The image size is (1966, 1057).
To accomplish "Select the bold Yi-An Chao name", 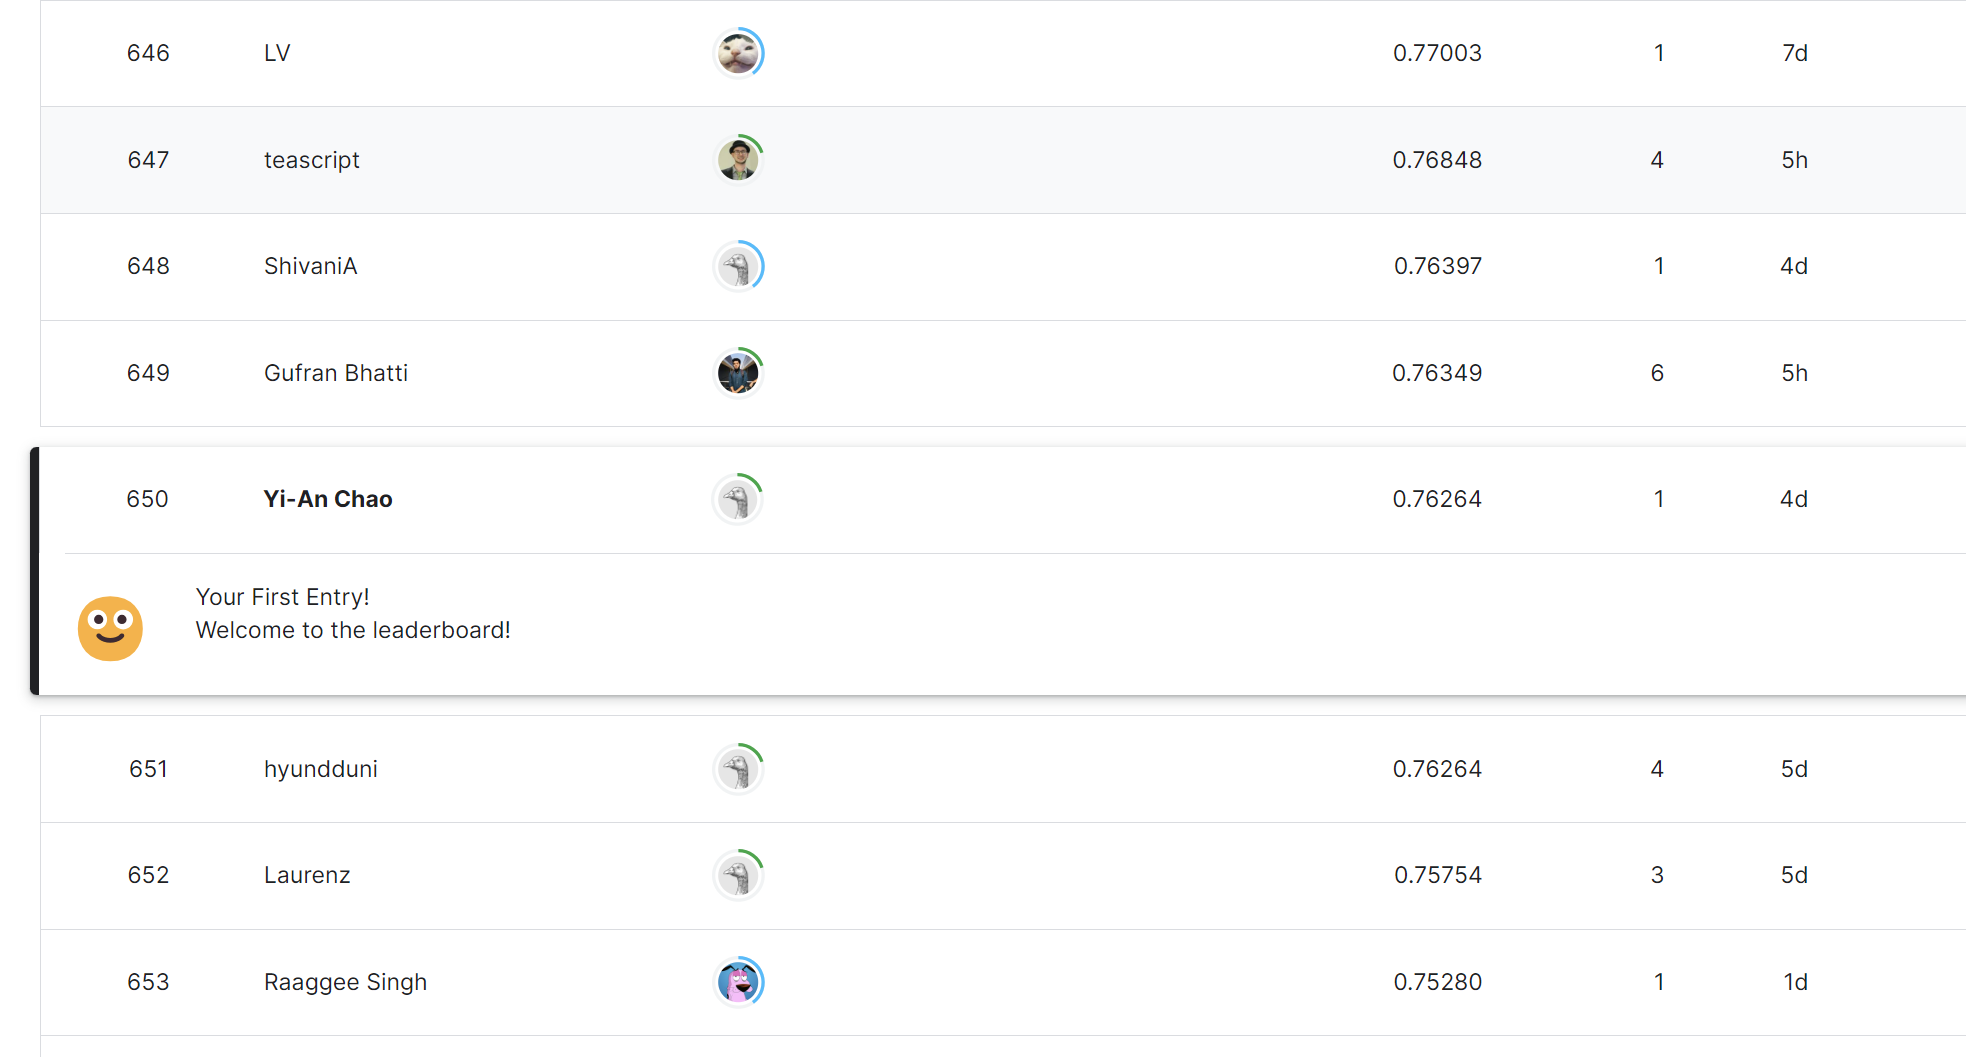I will [327, 499].
